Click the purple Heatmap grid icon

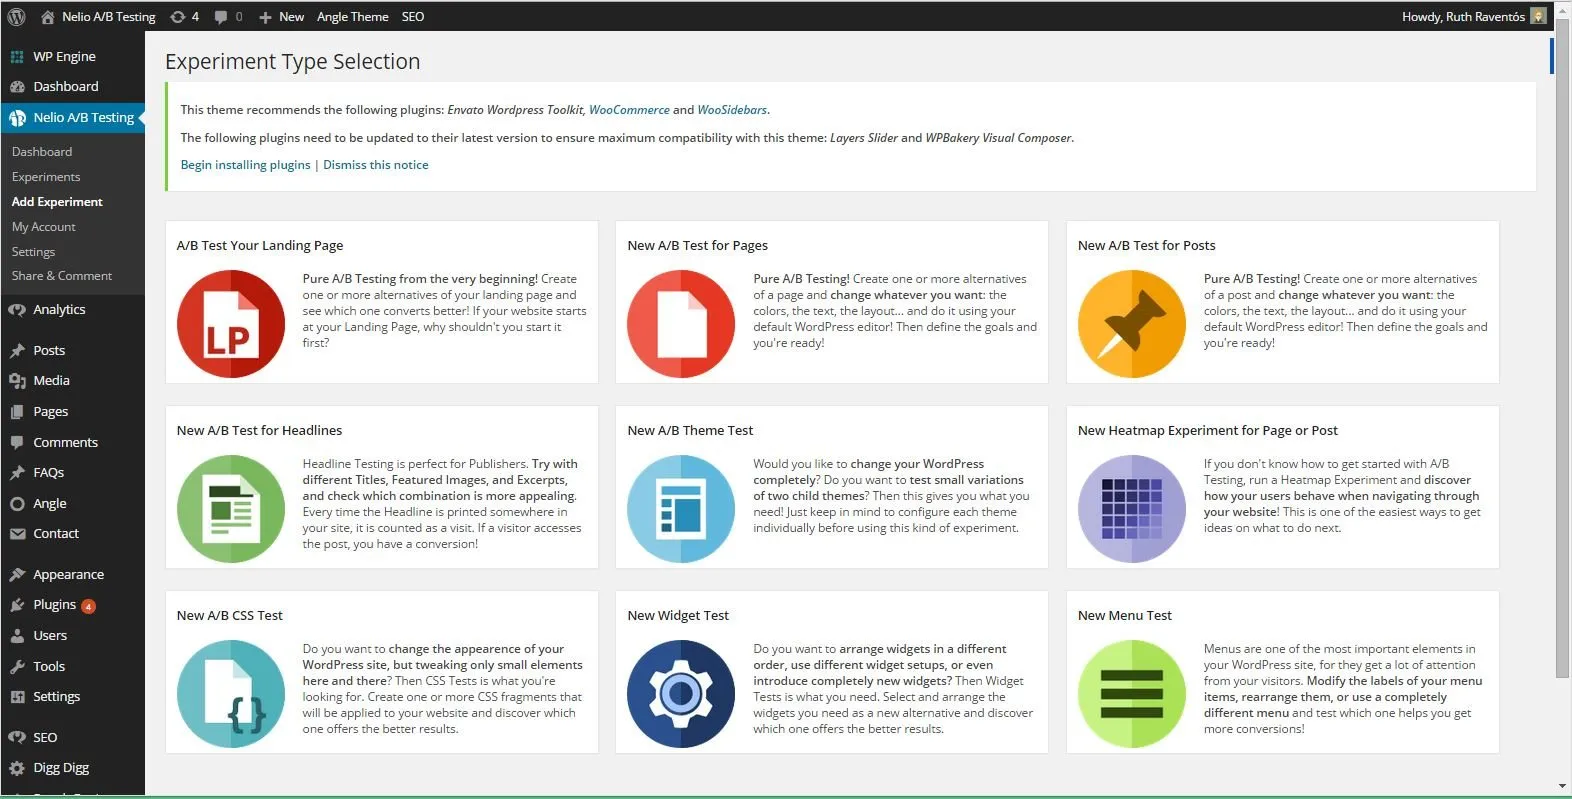pyautogui.click(x=1131, y=509)
